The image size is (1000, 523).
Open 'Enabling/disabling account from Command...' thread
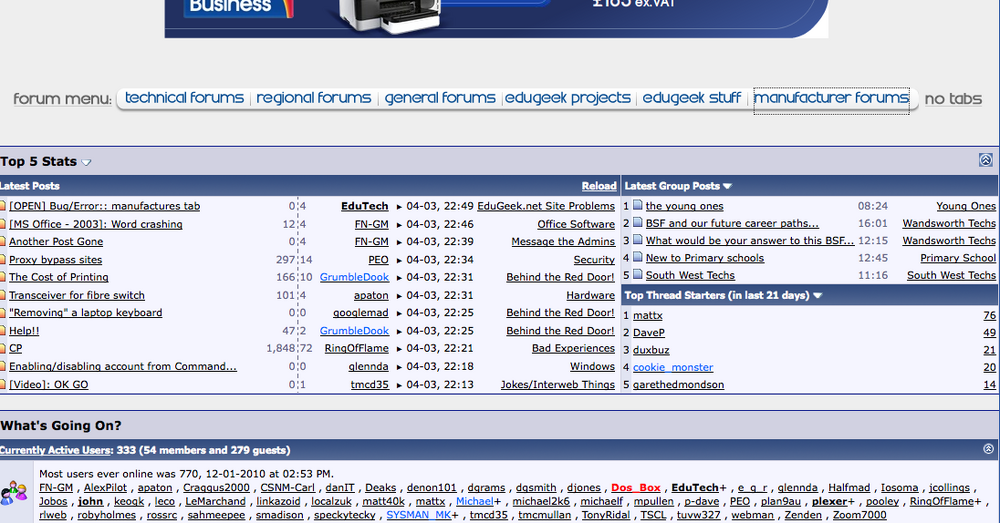click(x=122, y=366)
